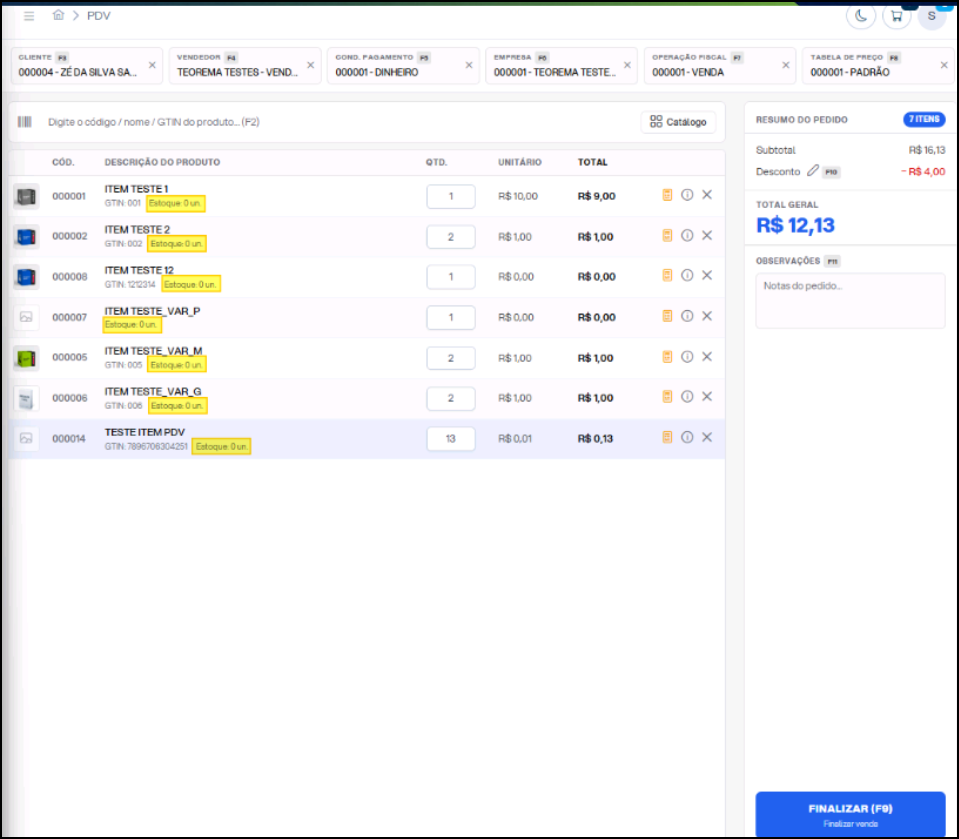This screenshot has width=959, height=839.
Task: Go to the home breadcrumb icon
Action: click(58, 15)
